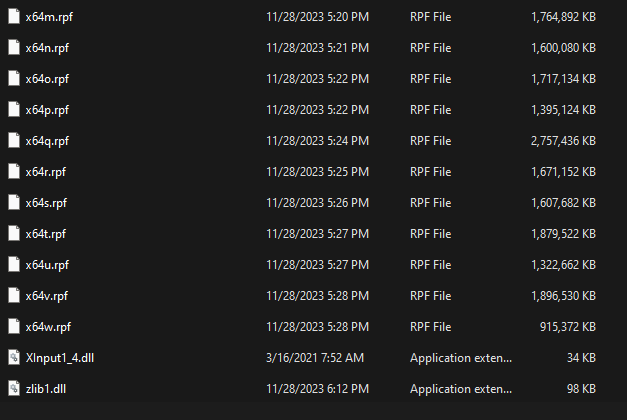This screenshot has width=627, height=420.
Task: Click the x64u.rpf file icon
Action: 14,265
